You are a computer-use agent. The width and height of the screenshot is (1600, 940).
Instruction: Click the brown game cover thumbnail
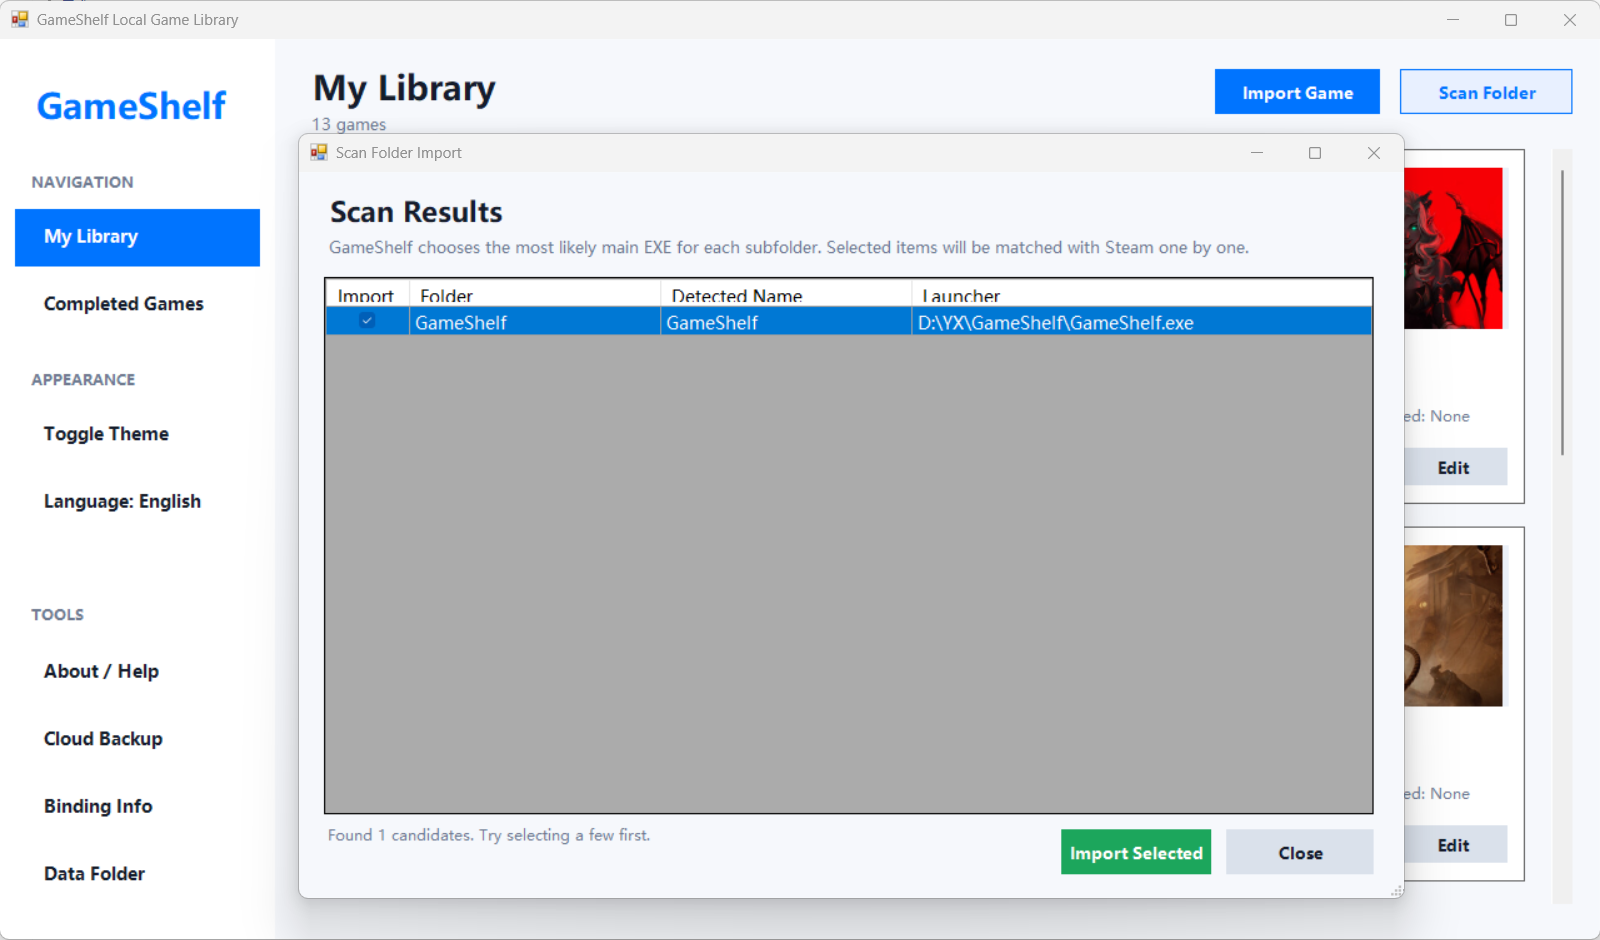1453,626
